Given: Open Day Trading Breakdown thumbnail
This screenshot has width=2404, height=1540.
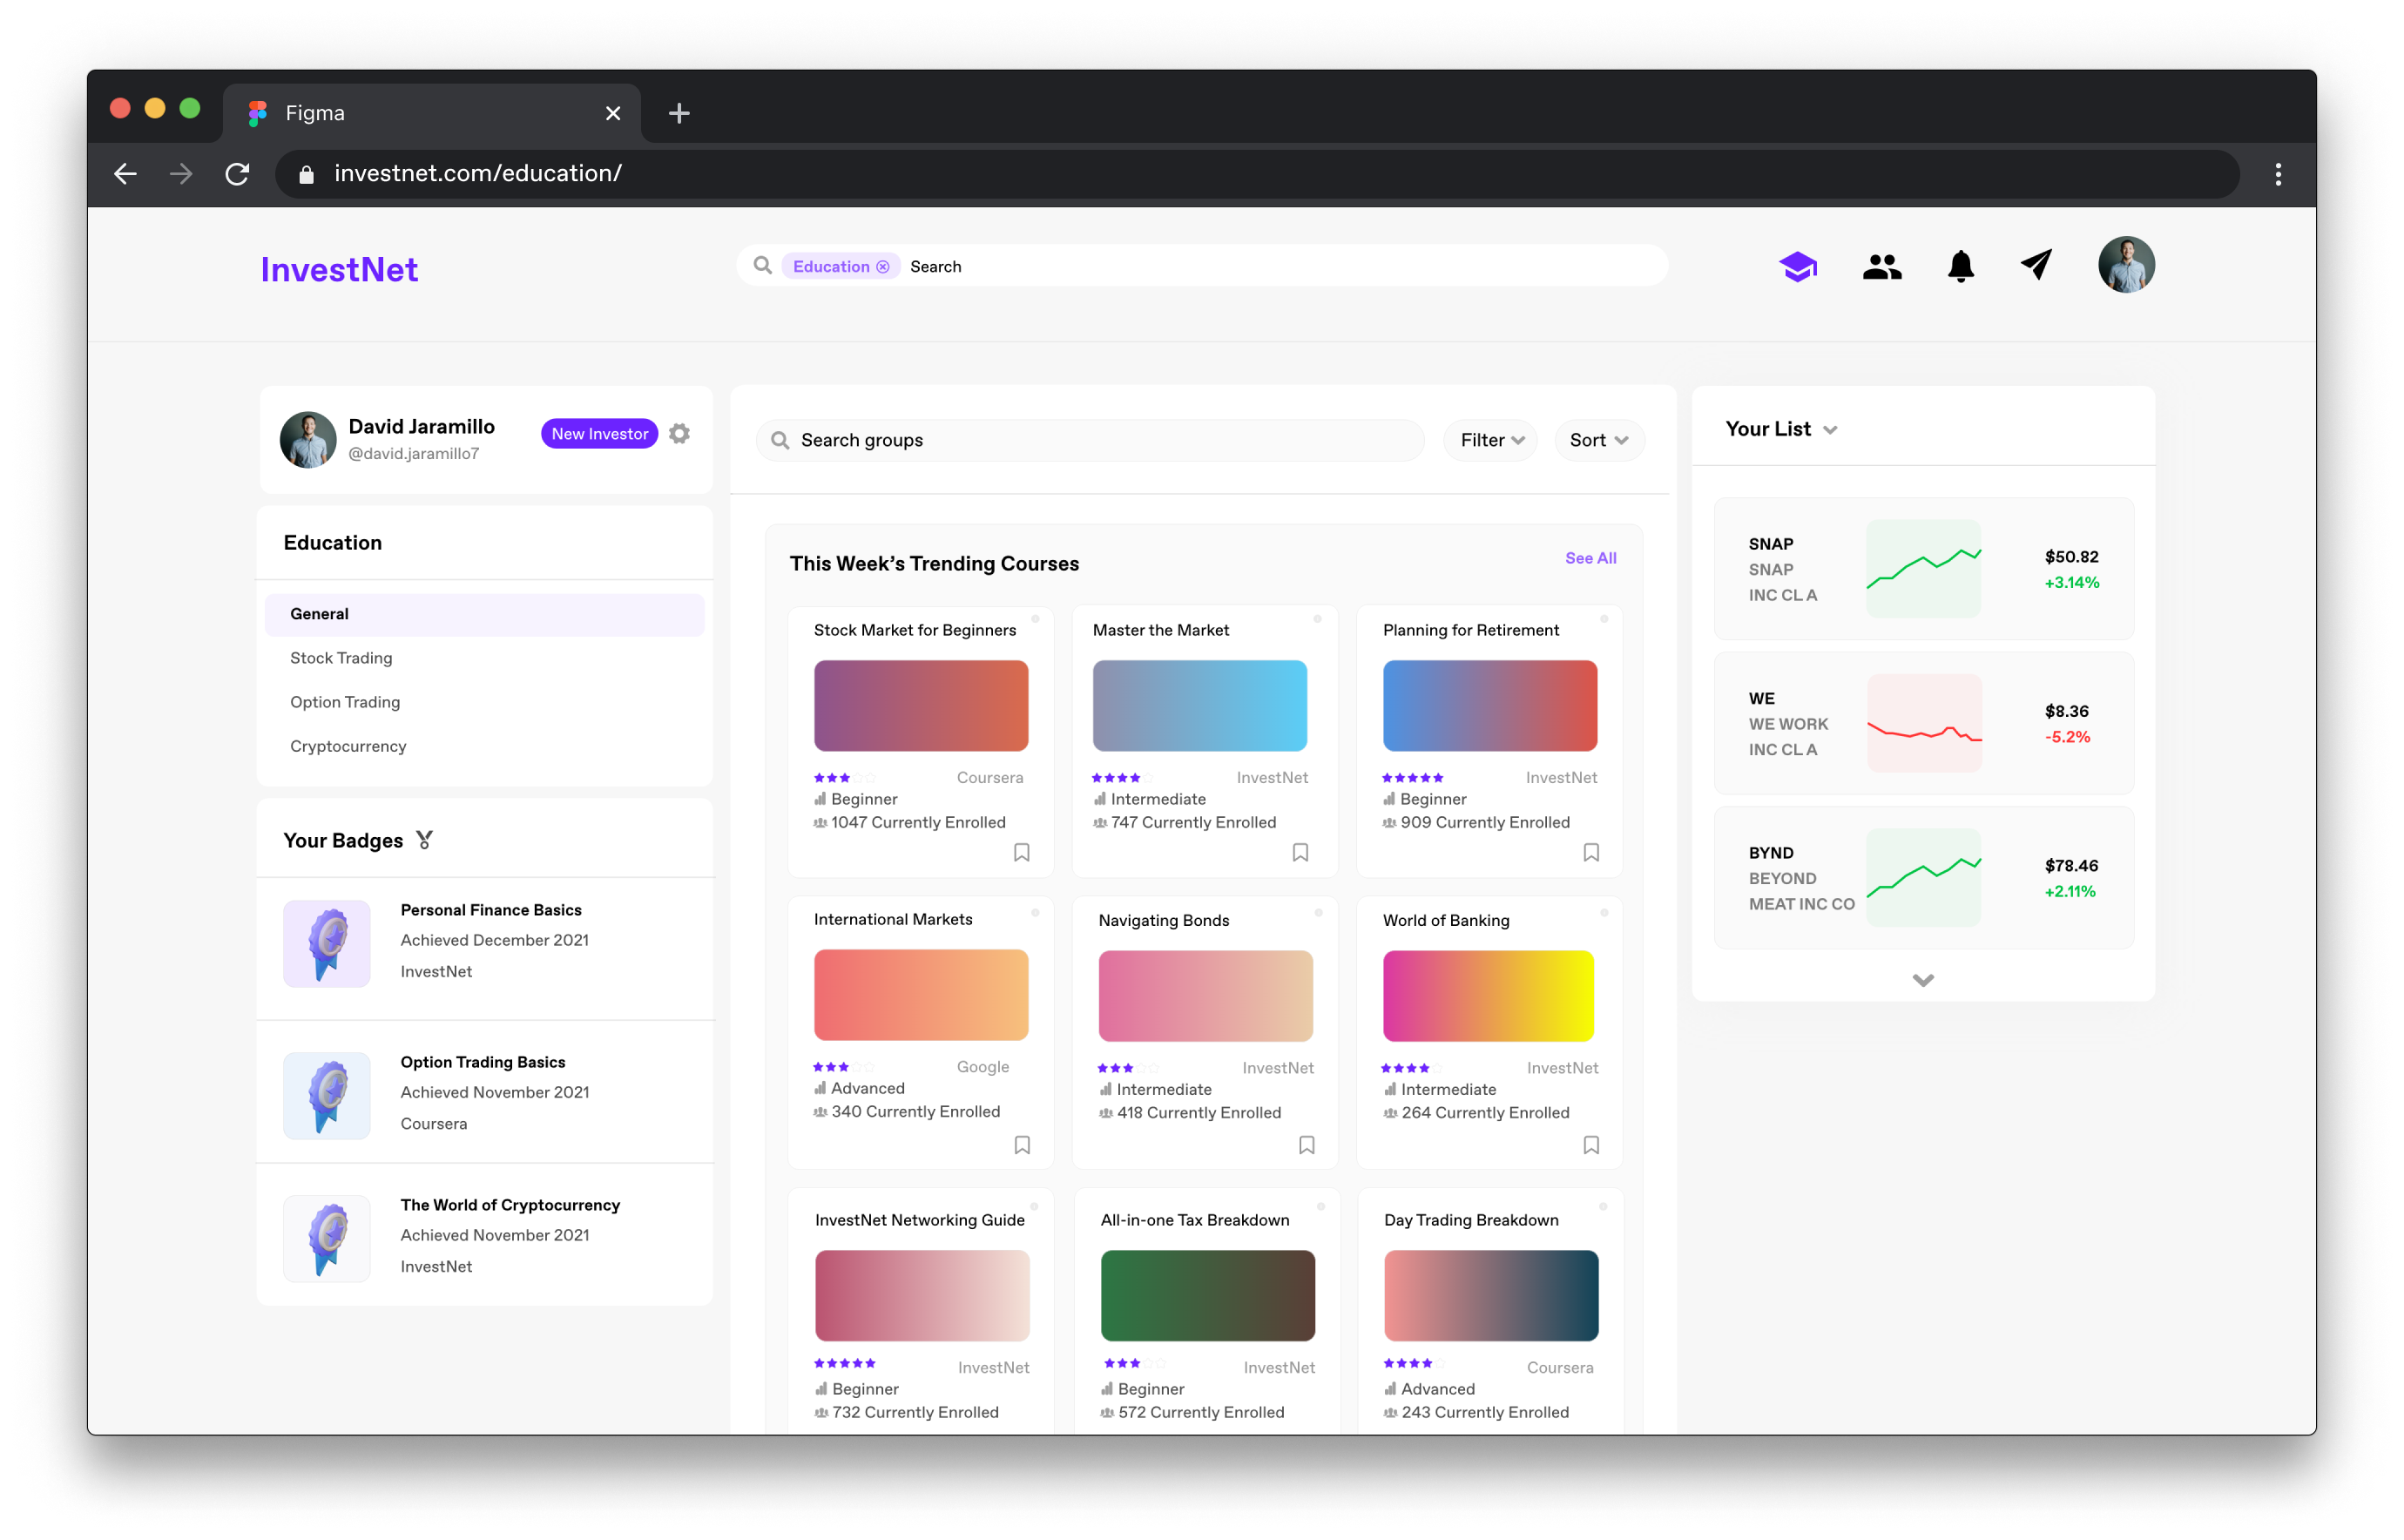Looking at the screenshot, I should tap(1490, 1295).
